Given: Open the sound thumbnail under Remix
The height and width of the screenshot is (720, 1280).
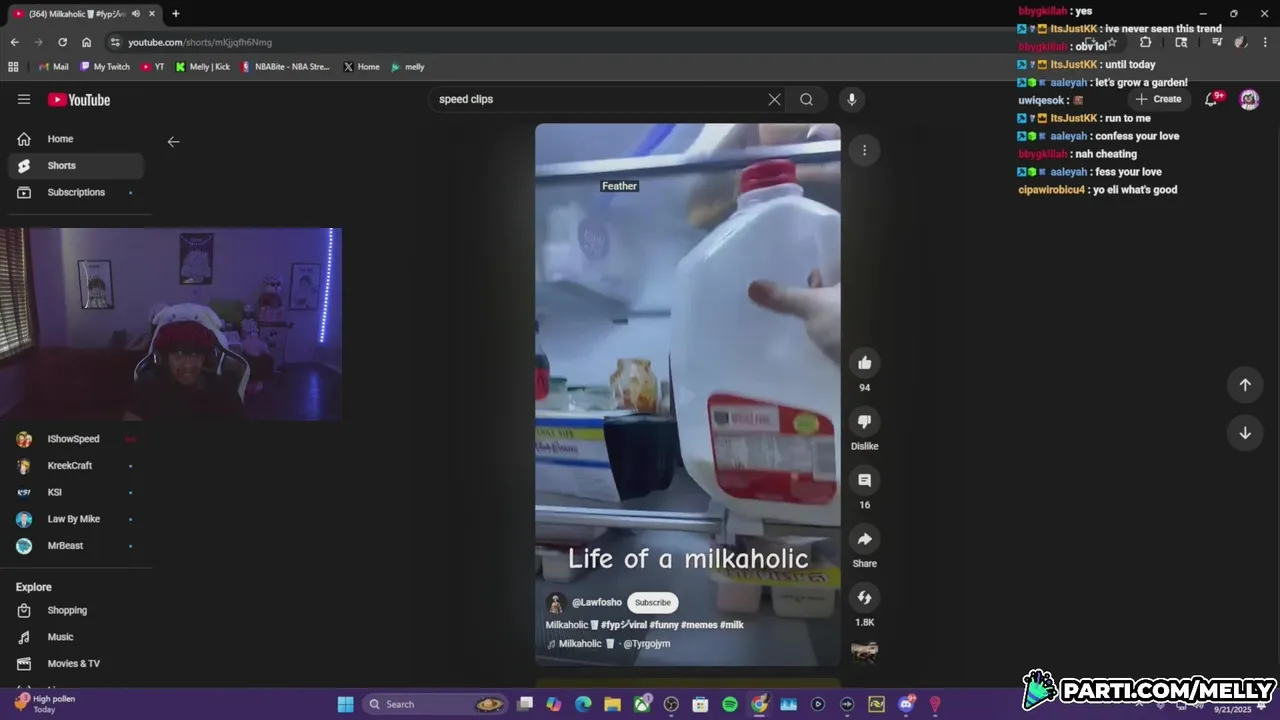Looking at the screenshot, I should pos(864,653).
